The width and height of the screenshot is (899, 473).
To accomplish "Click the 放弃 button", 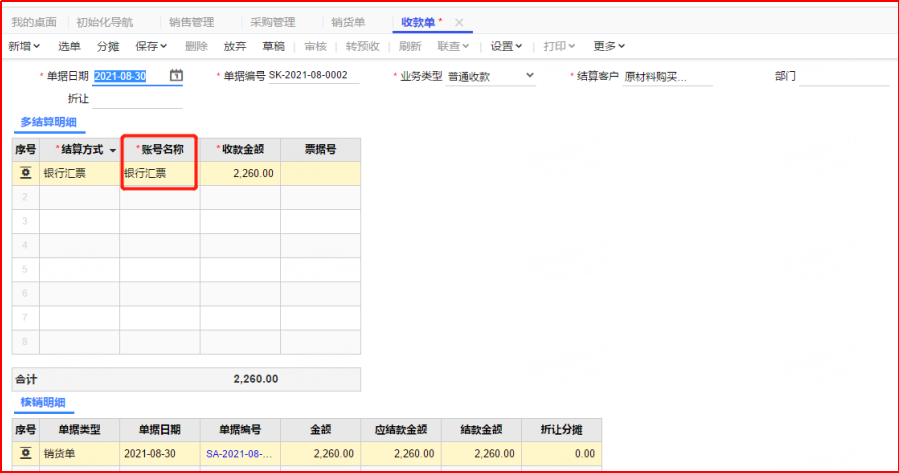I will [x=235, y=46].
